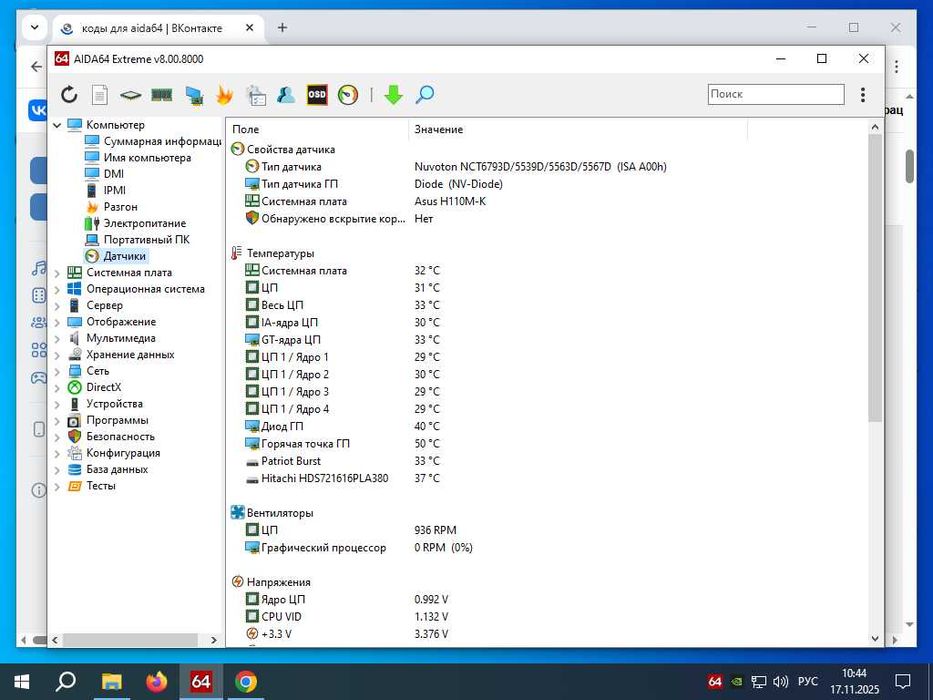Viewport: 933px width, 700px height.
Task: Open the monitor diagnostics toolbar icon
Action: 194,95
